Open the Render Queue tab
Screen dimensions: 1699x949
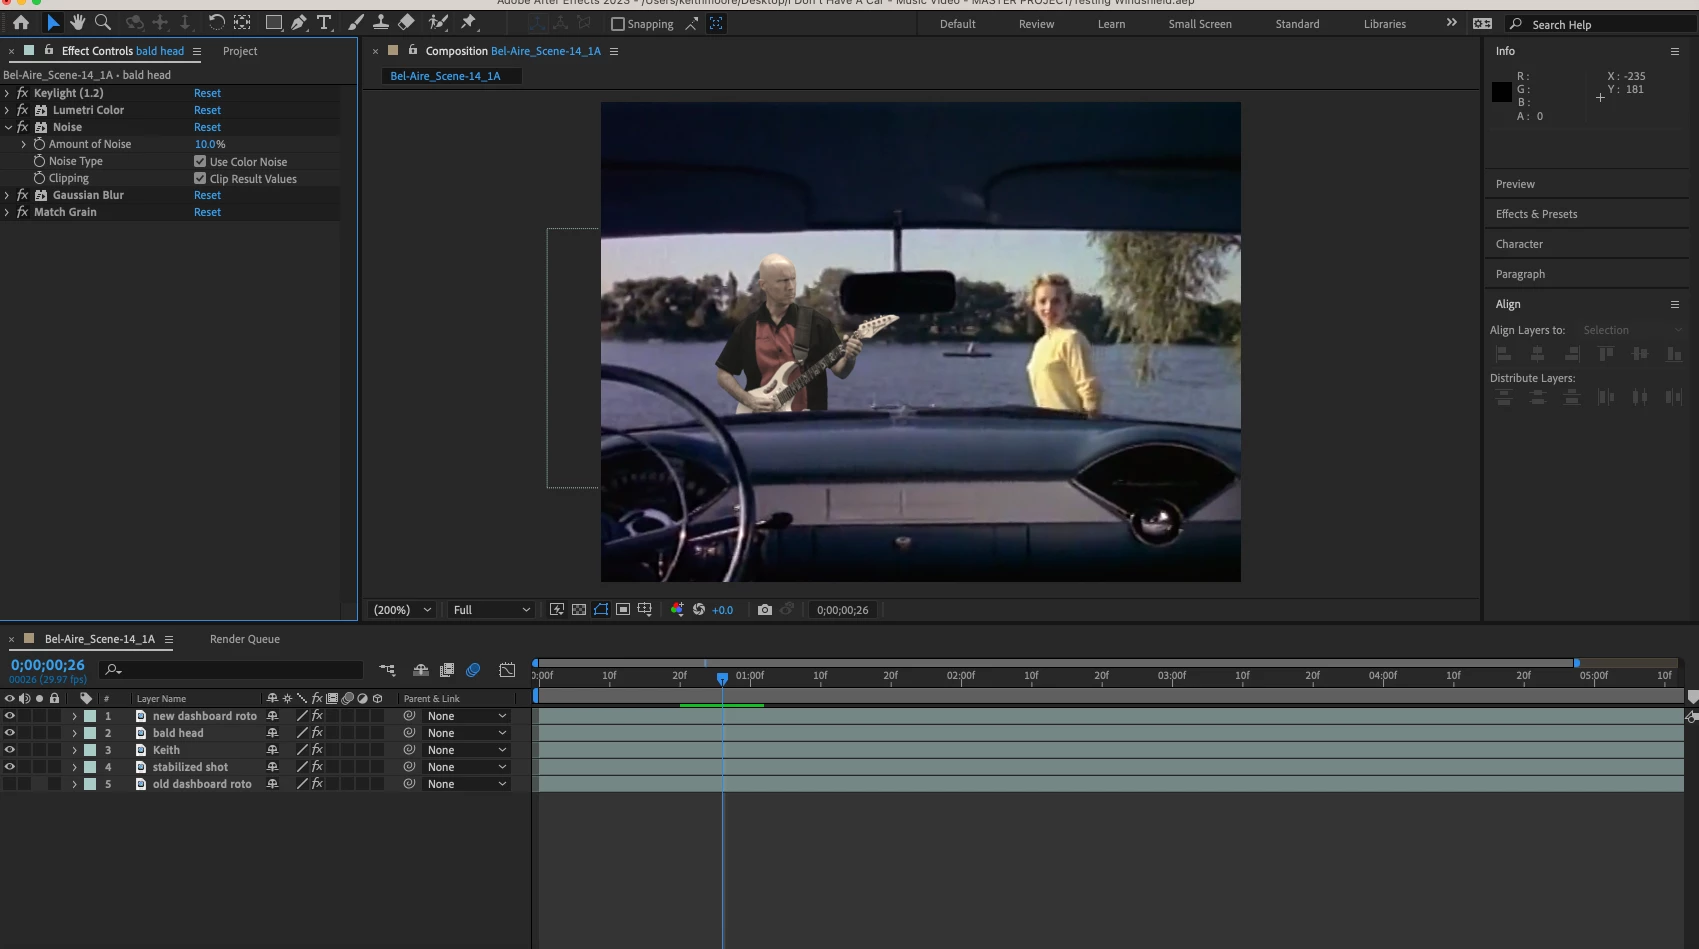pos(245,639)
